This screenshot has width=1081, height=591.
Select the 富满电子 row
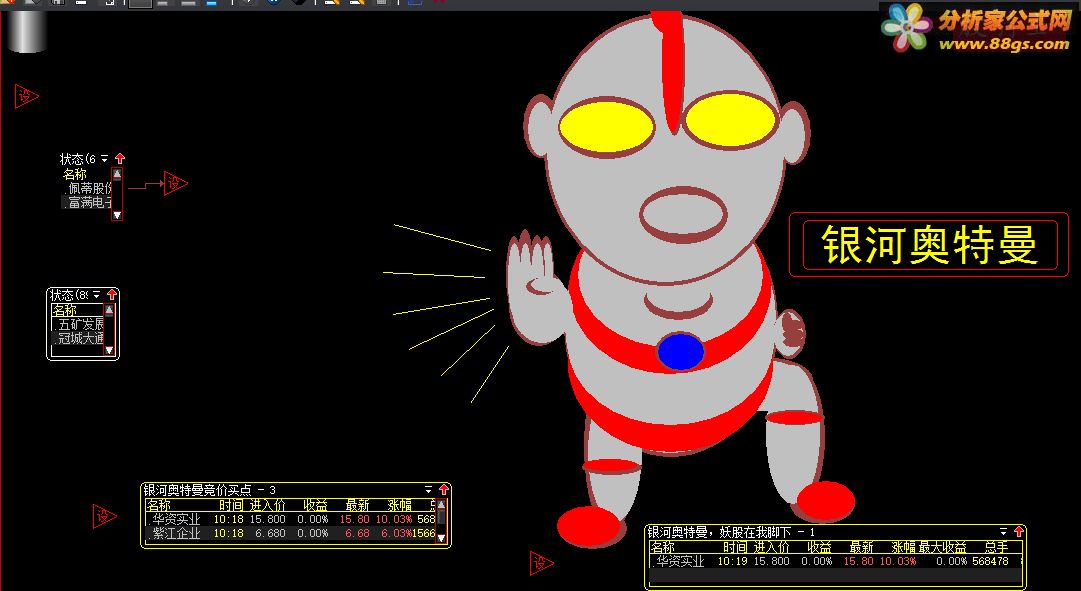point(87,202)
